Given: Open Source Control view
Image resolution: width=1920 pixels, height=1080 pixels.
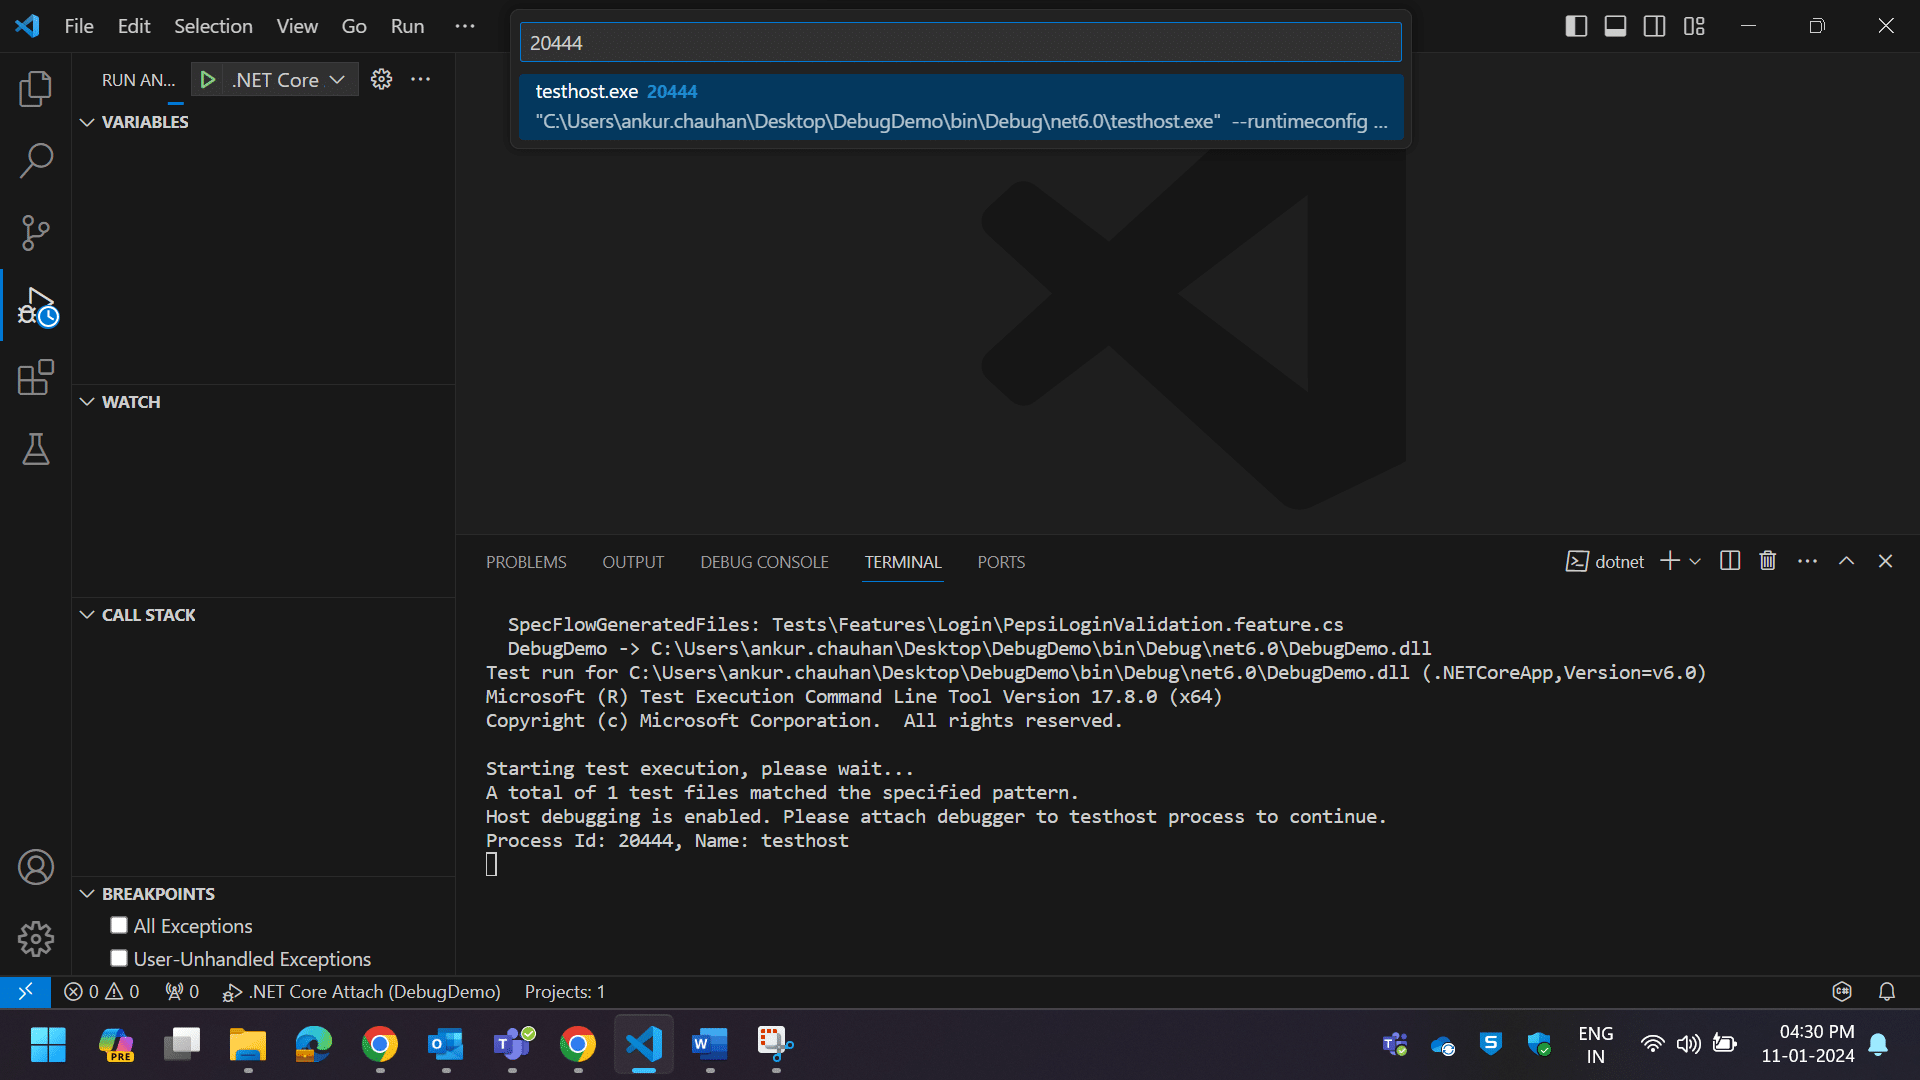Looking at the screenshot, I should point(36,233).
